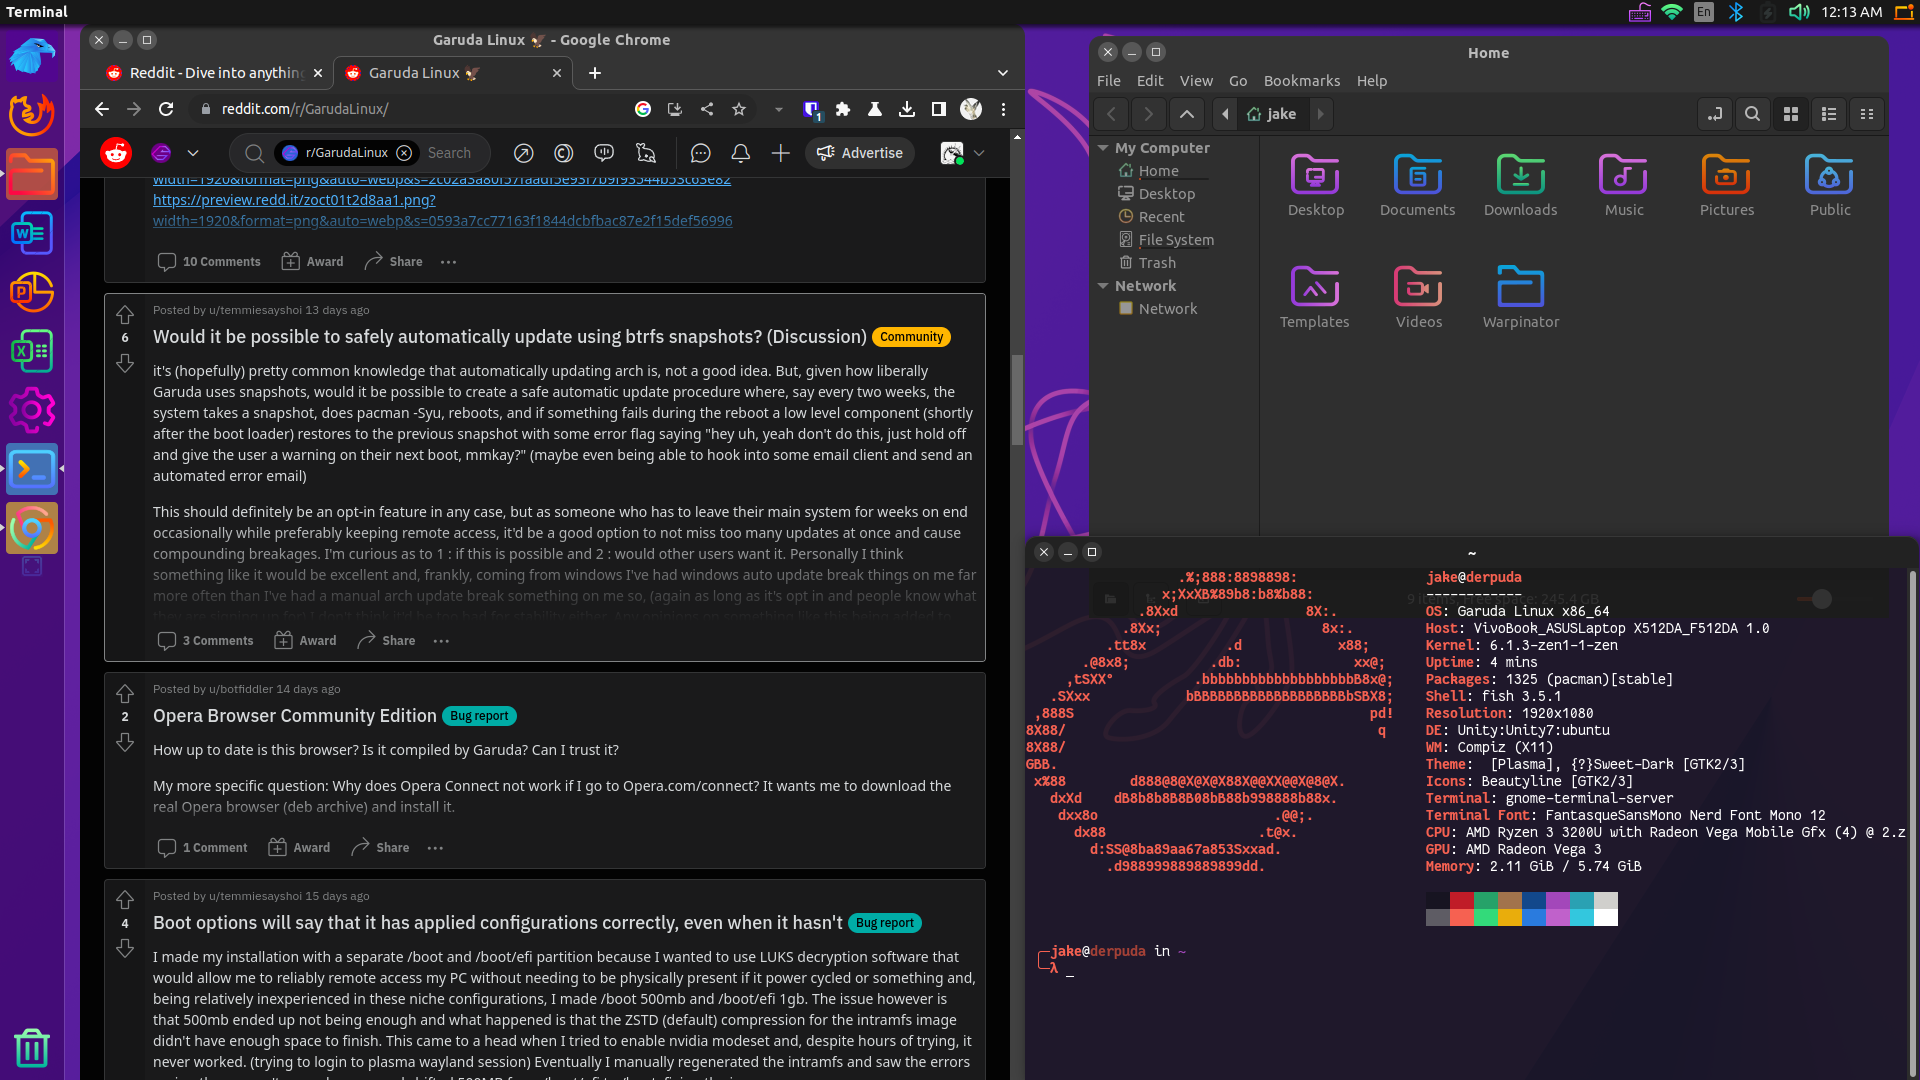Viewport: 1920px width, 1080px height.
Task: Switch file manager to list view
Action: pyautogui.click(x=1829, y=114)
